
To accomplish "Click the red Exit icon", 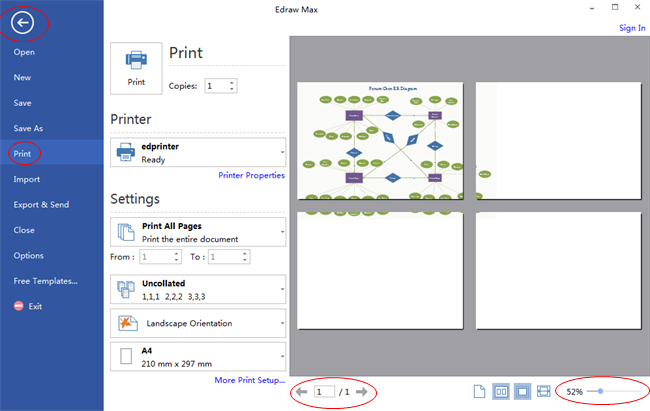I will click(19, 306).
